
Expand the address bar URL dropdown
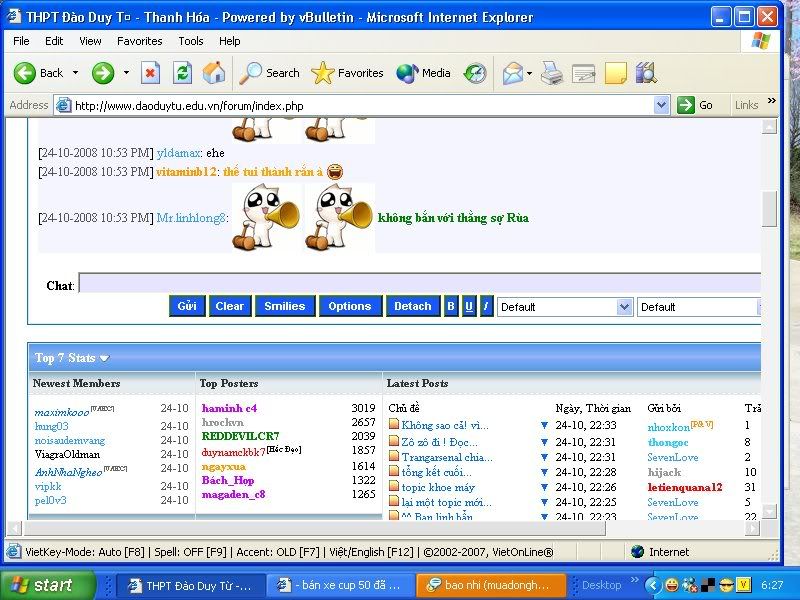click(x=662, y=105)
